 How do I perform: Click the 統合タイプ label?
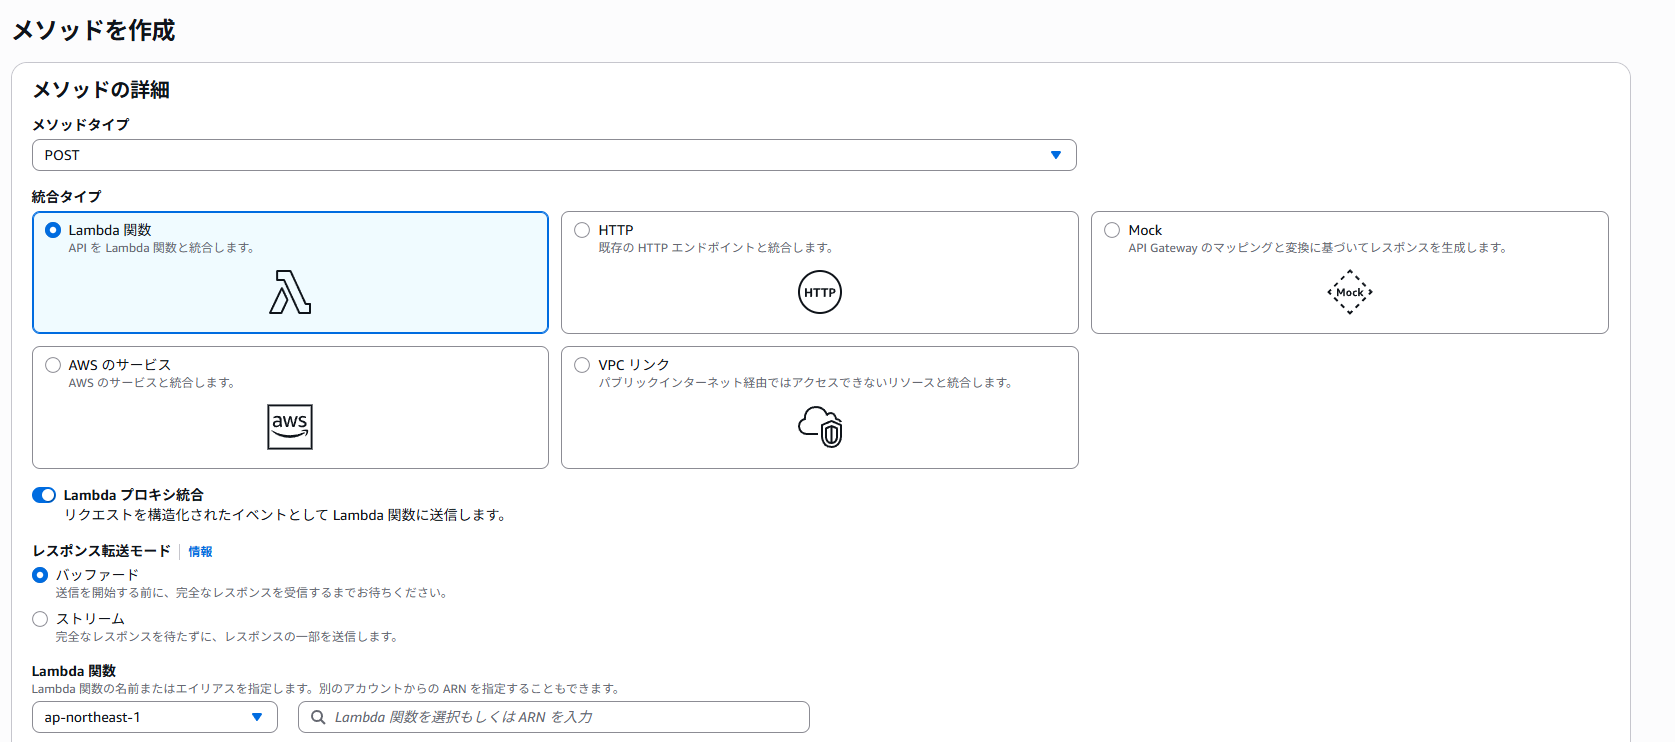coord(67,196)
